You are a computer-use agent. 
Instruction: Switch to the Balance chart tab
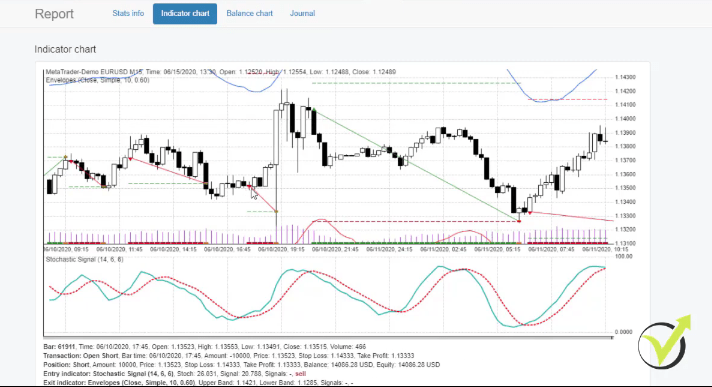[x=249, y=13]
